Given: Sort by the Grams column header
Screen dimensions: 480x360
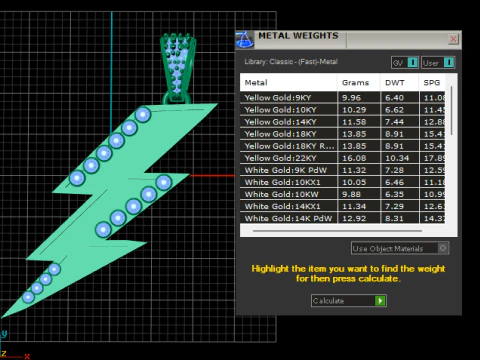Looking at the screenshot, I should pos(359,83).
